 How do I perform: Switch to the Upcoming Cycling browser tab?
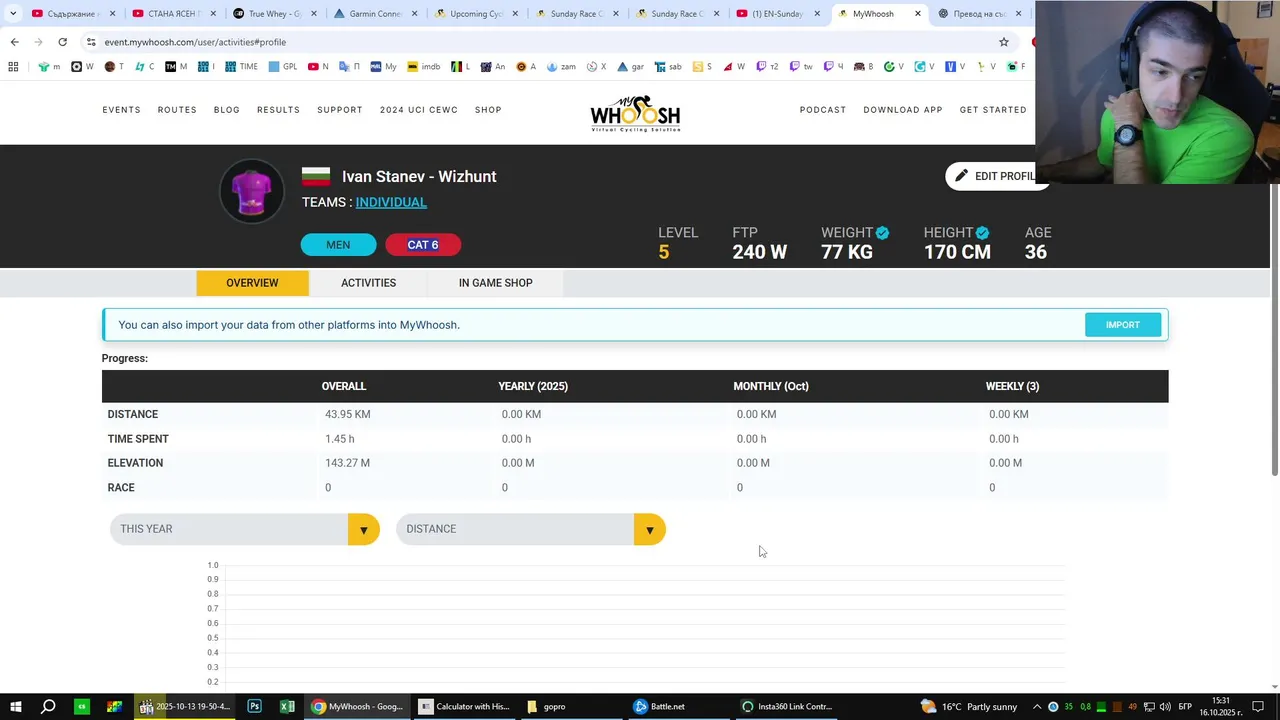click(x=477, y=14)
